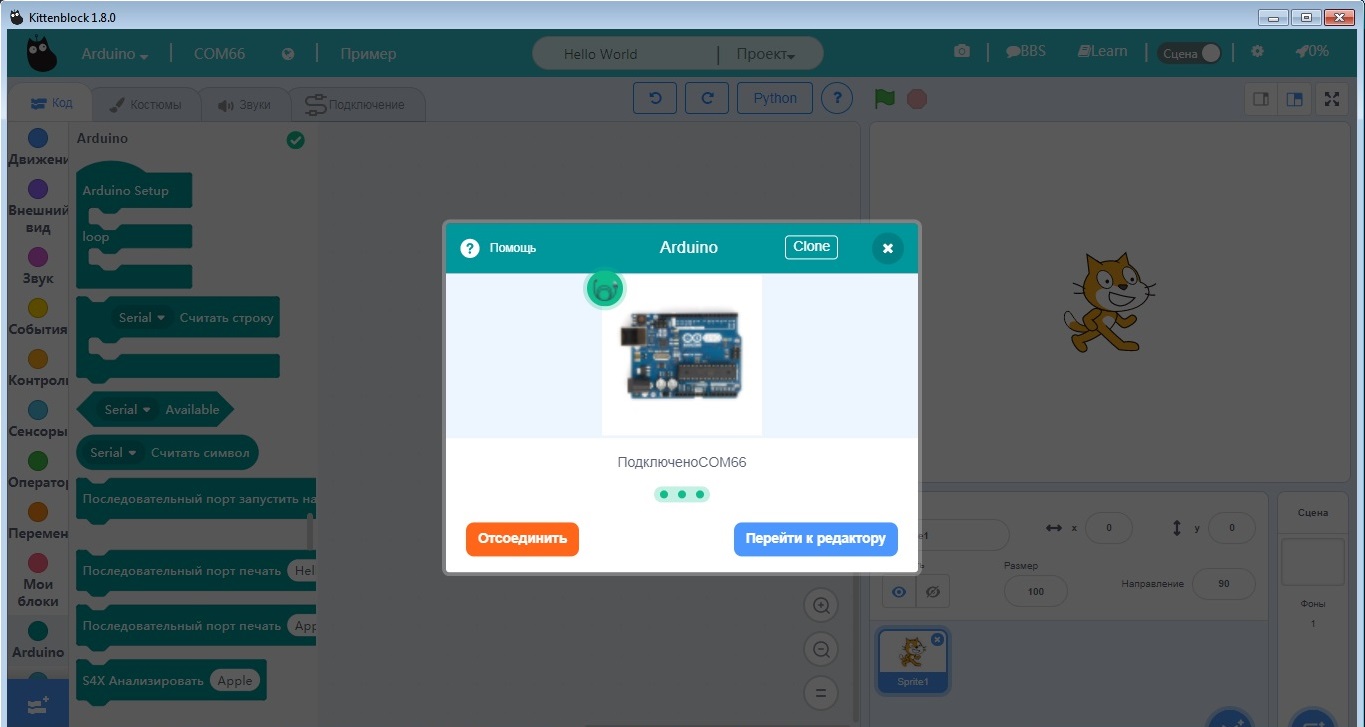Switch to the Костюмы tab
This screenshot has width=1365, height=727.
145,104
